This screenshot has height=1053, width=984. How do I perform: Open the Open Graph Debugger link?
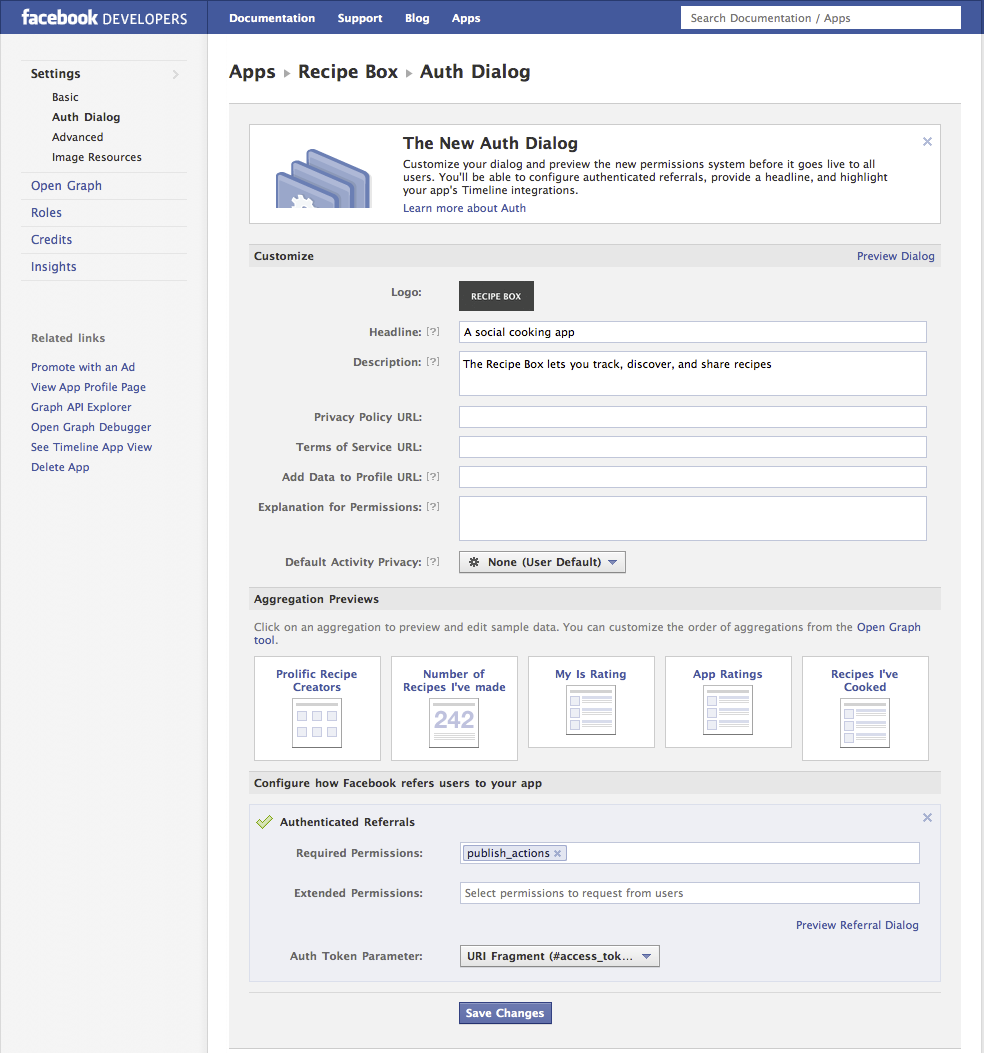(91, 427)
